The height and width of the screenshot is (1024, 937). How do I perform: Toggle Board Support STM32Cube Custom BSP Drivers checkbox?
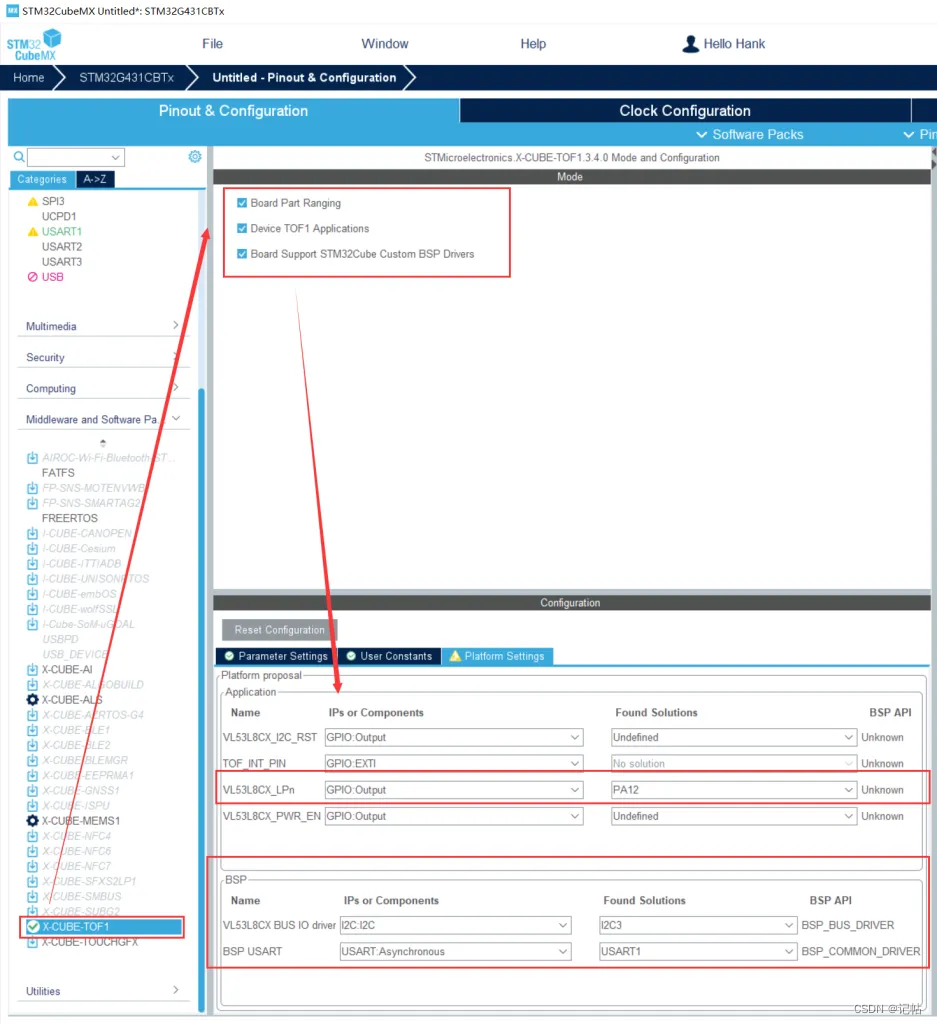pos(242,254)
